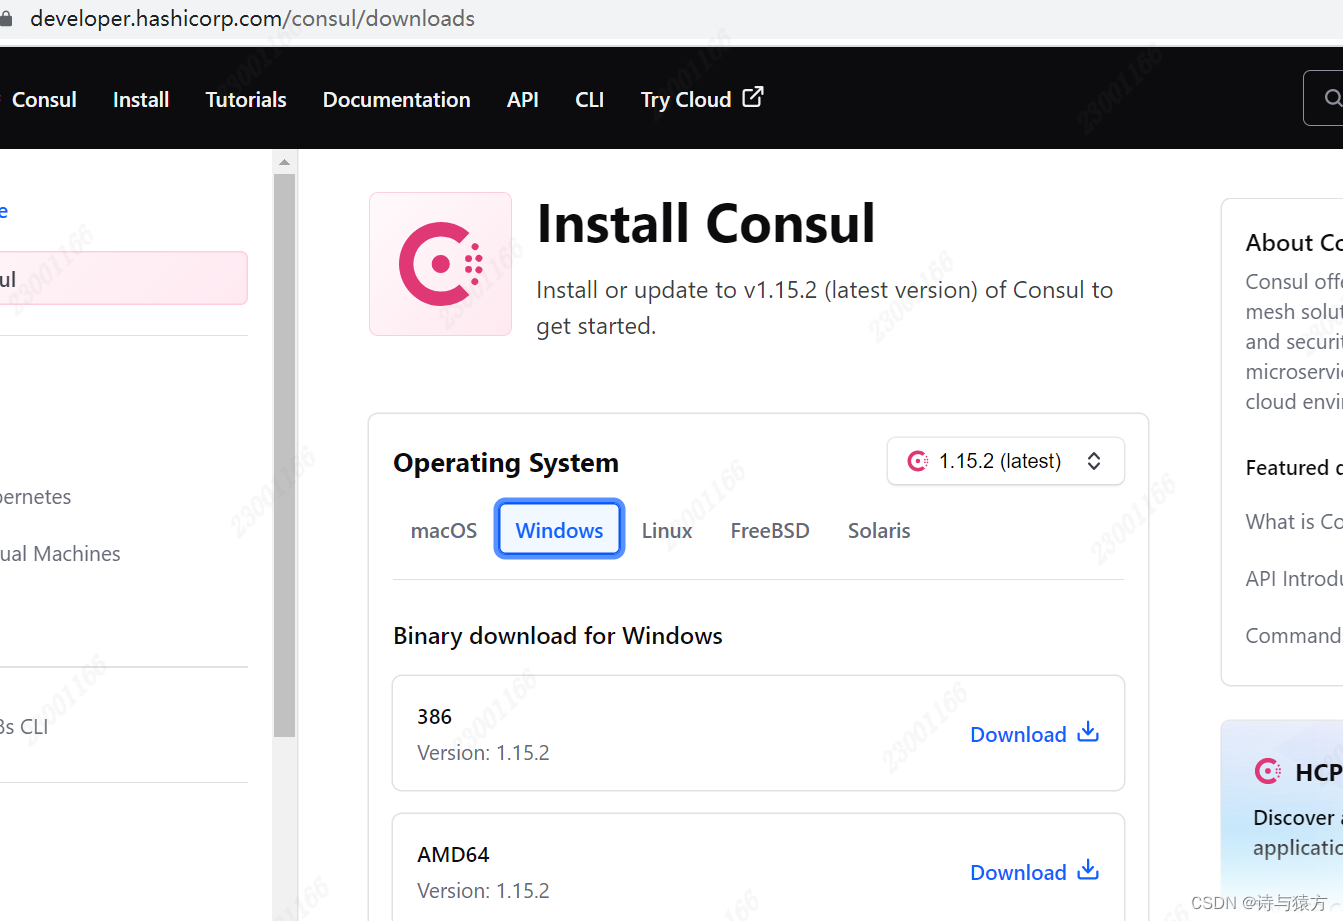The image size is (1343, 921).
Task: Download the AMD64 binary
Action: tap(1035, 872)
